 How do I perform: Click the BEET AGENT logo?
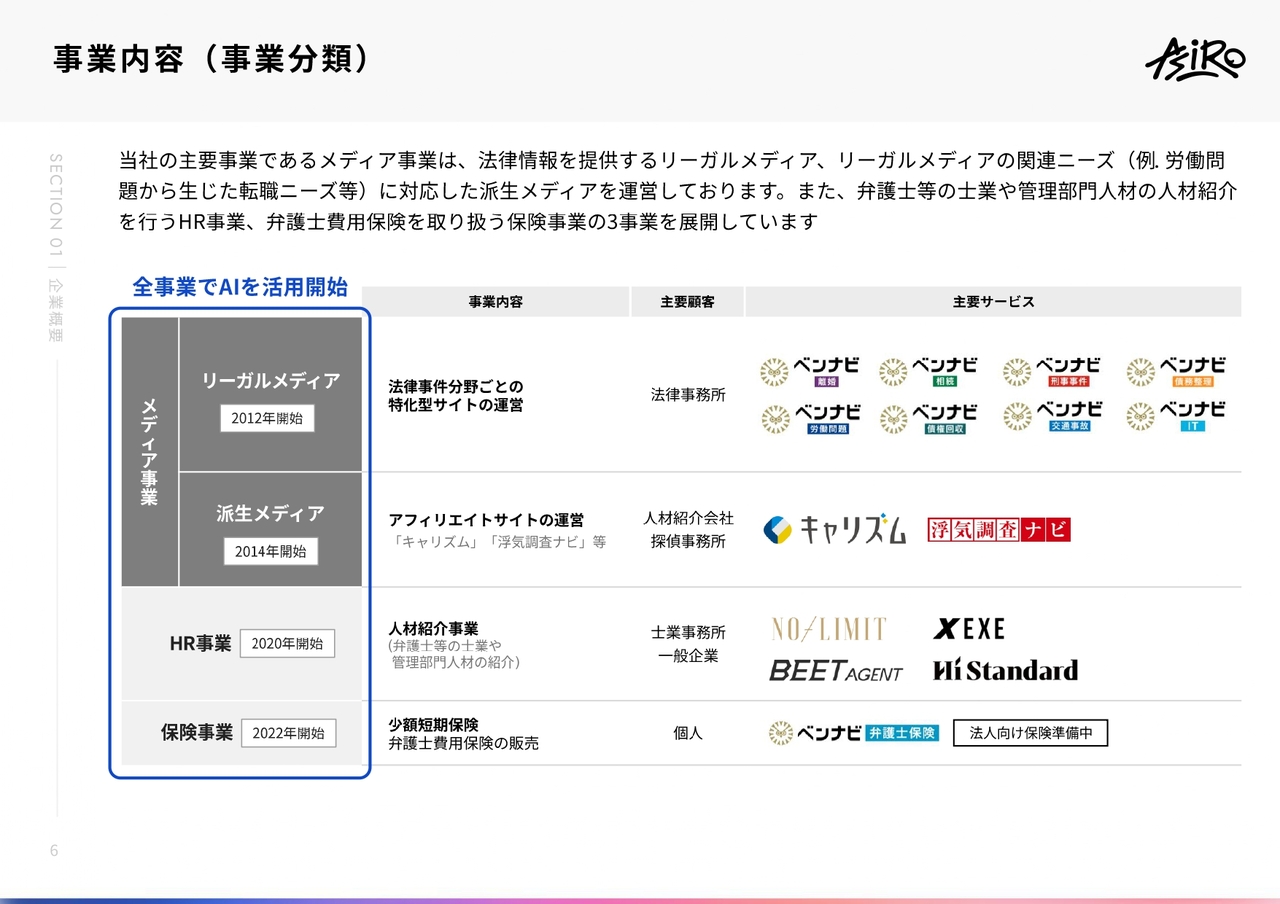coord(835,671)
